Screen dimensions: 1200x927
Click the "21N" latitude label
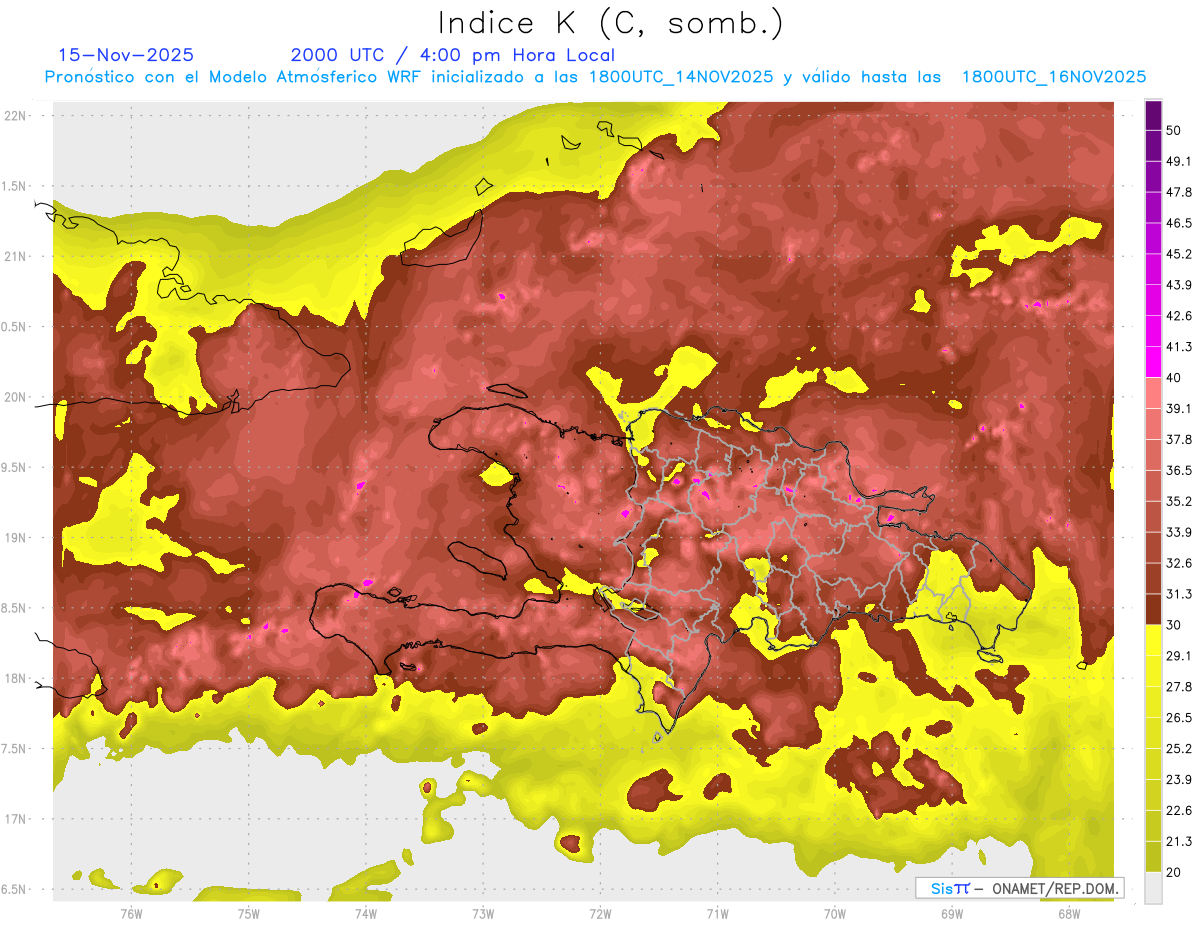click(15, 256)
